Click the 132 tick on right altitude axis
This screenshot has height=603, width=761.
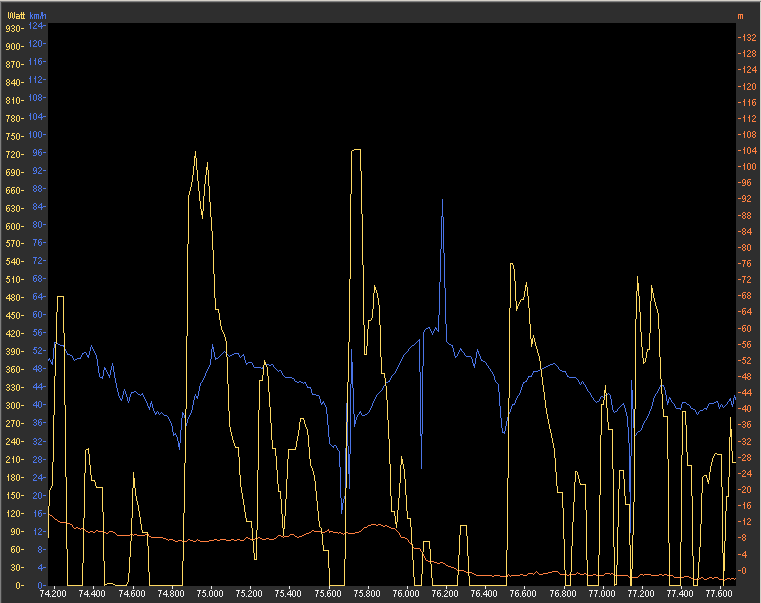[746, 38]
